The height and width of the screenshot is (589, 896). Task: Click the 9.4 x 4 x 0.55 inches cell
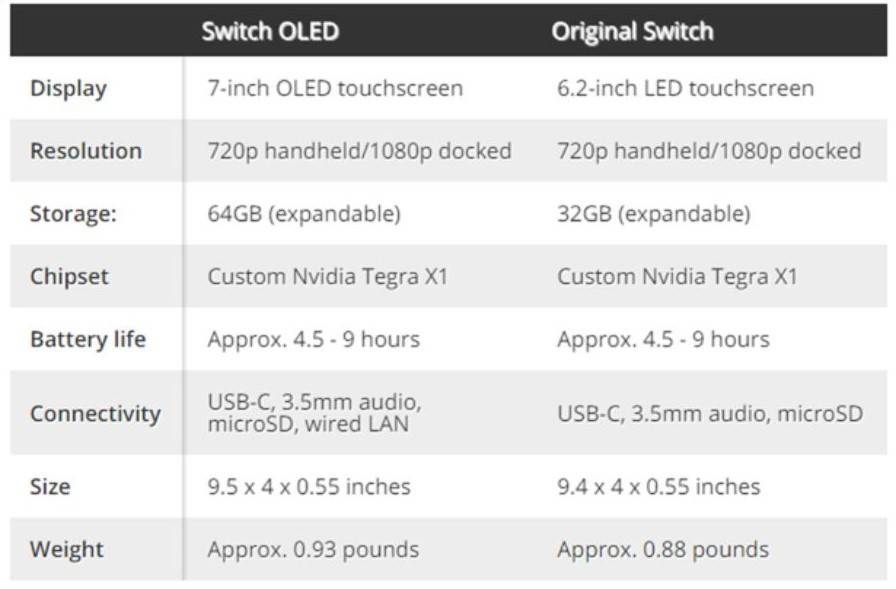pos(658,487)
